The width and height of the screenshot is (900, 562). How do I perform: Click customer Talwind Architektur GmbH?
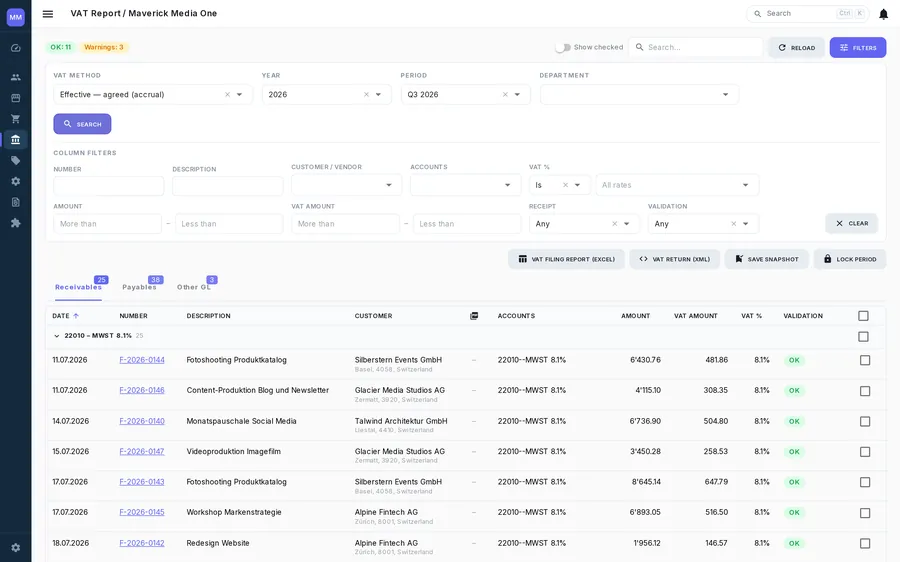(401, 421)
